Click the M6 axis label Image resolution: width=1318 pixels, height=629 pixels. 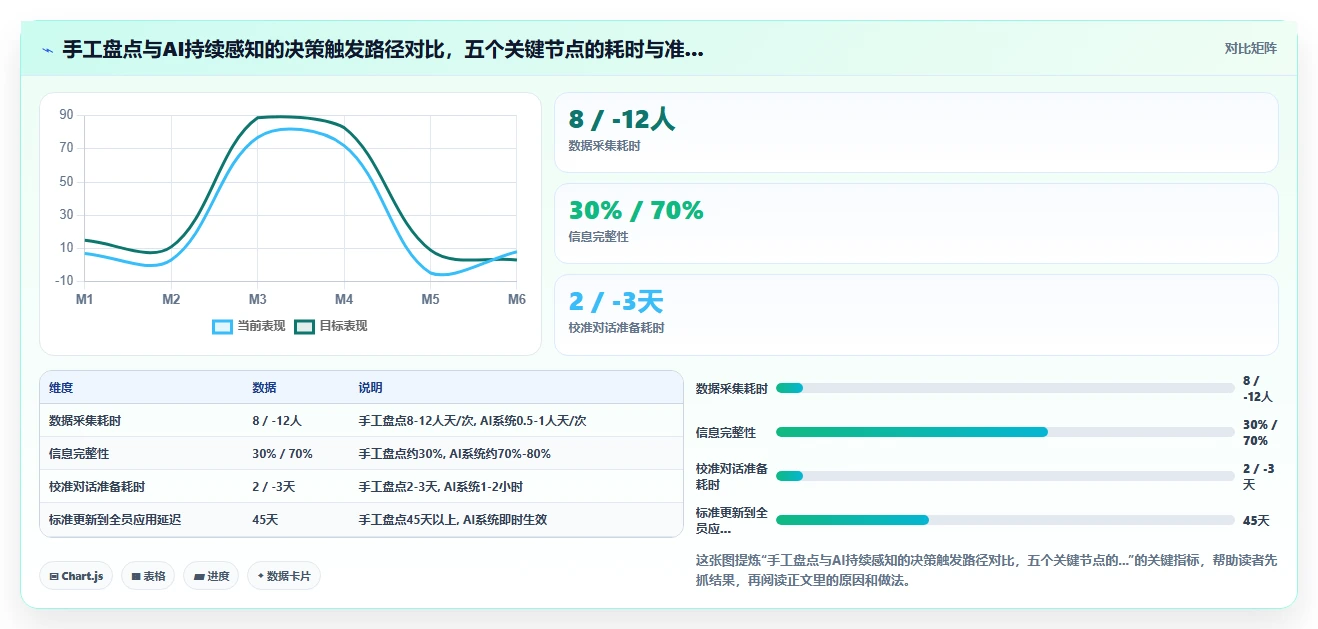(x=517, y=299)
